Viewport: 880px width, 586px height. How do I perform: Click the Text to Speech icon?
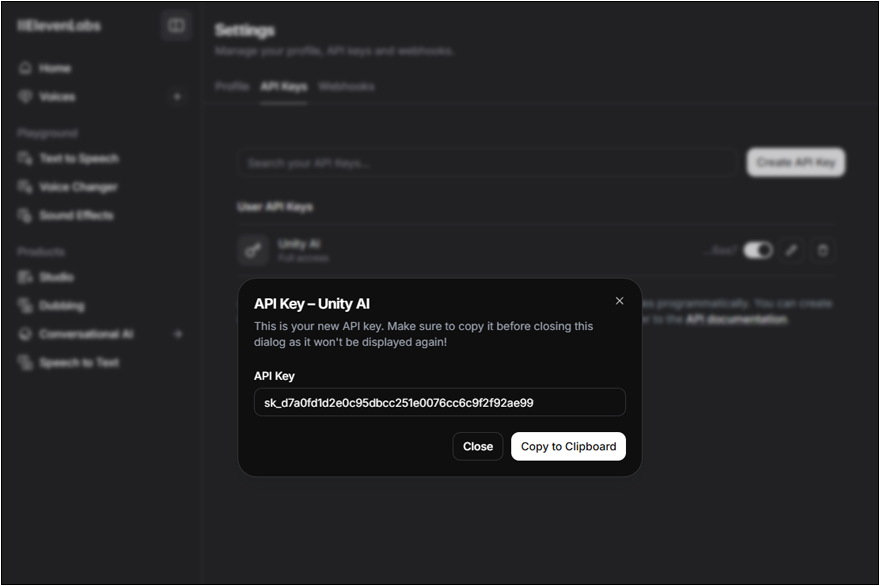(25, 158)
